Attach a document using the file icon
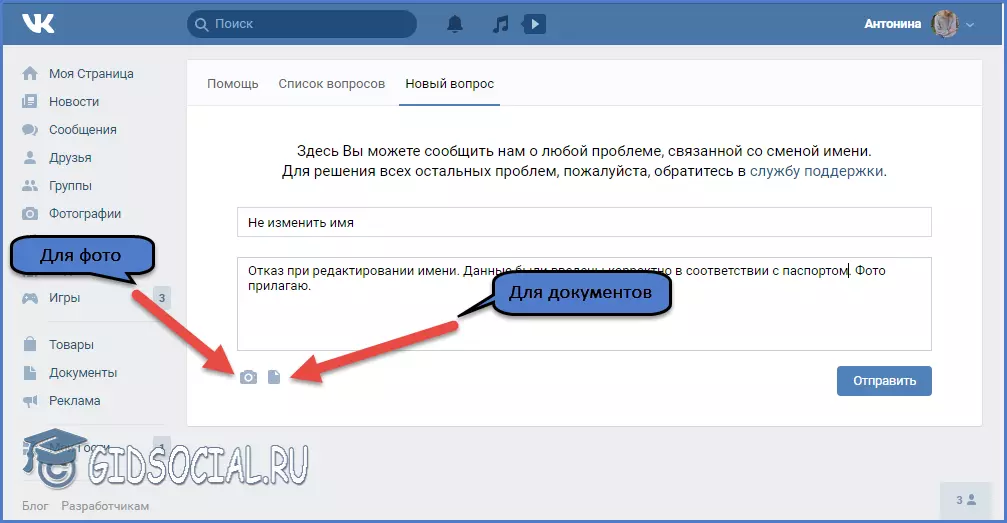This screenshot has width=1007, height=523. [274, 377]
